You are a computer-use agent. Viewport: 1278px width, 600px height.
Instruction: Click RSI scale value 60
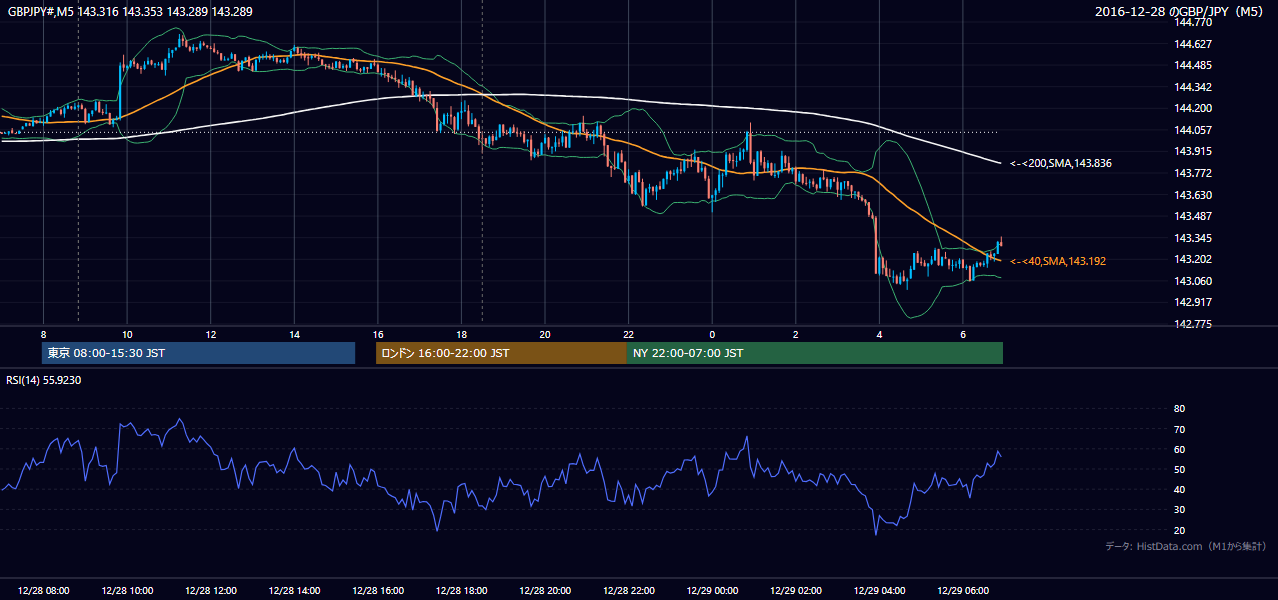click(1179, 449)
